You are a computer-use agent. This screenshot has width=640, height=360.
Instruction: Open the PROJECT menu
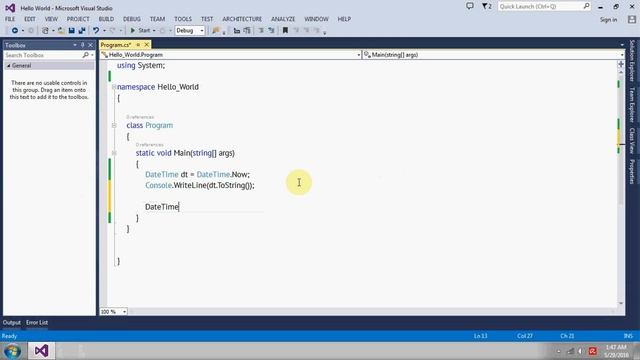78,19
